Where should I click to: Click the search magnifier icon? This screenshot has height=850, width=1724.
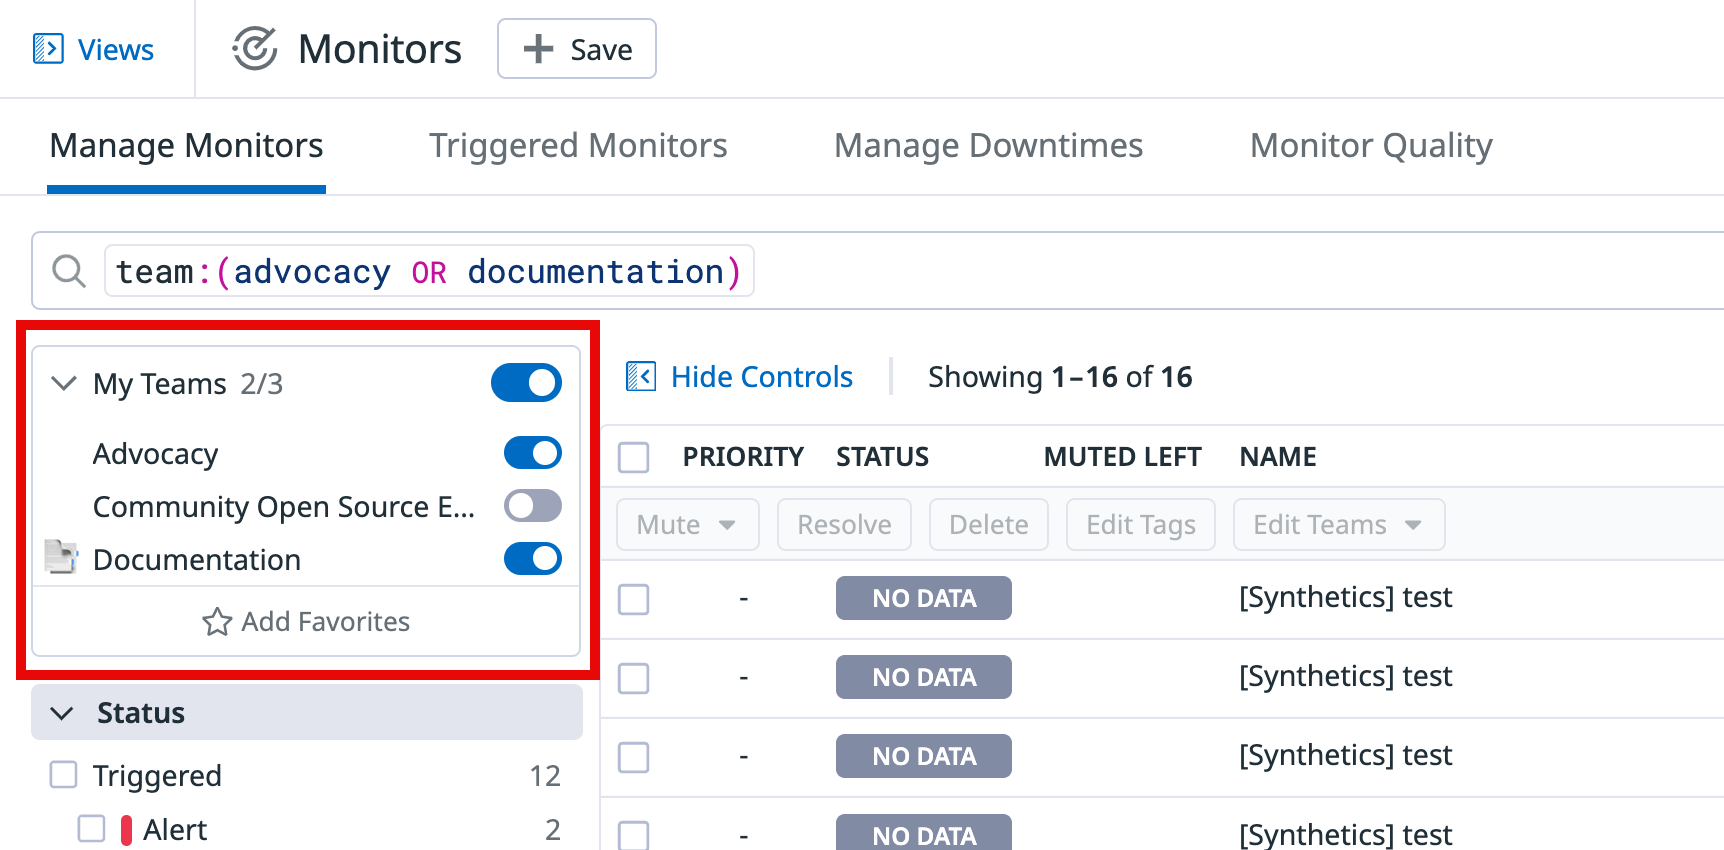[69, 271]
